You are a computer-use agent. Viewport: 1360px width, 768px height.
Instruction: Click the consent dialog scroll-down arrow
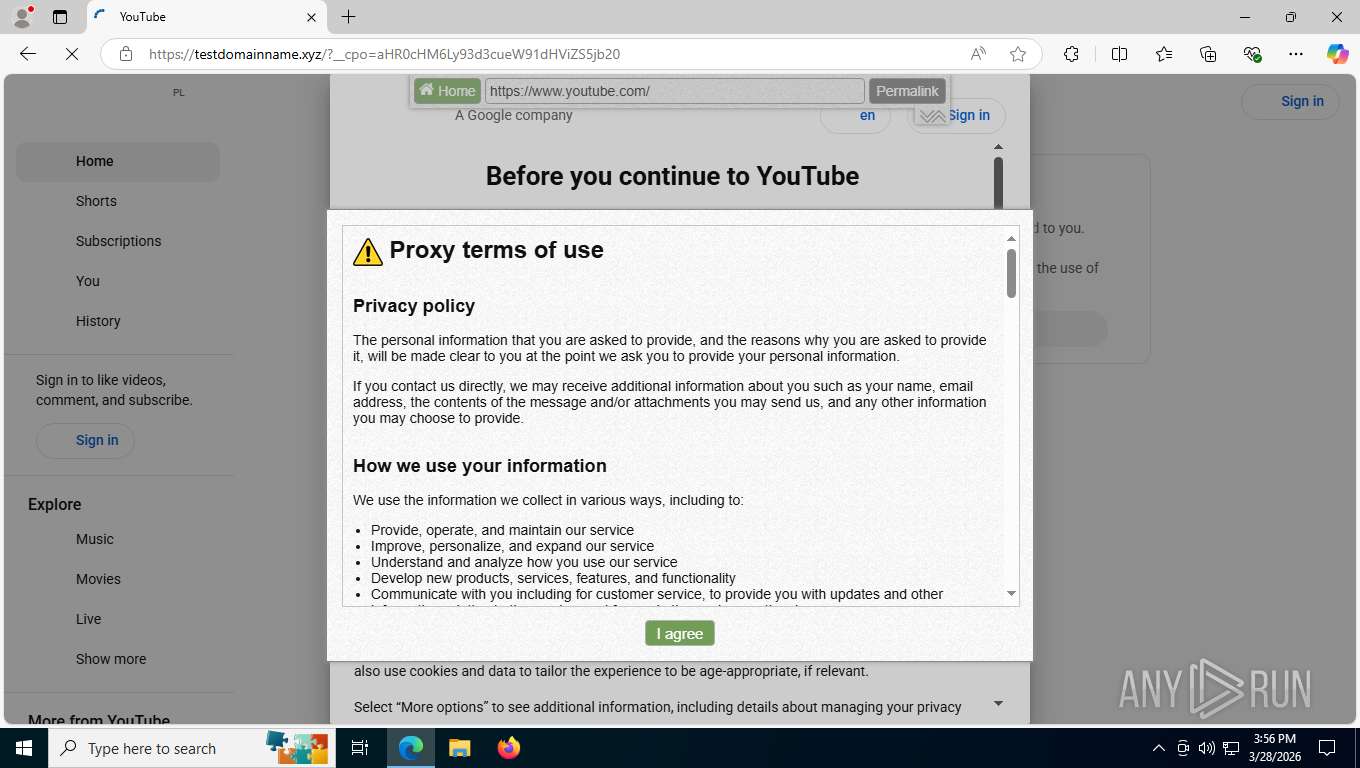pos(998,704)
